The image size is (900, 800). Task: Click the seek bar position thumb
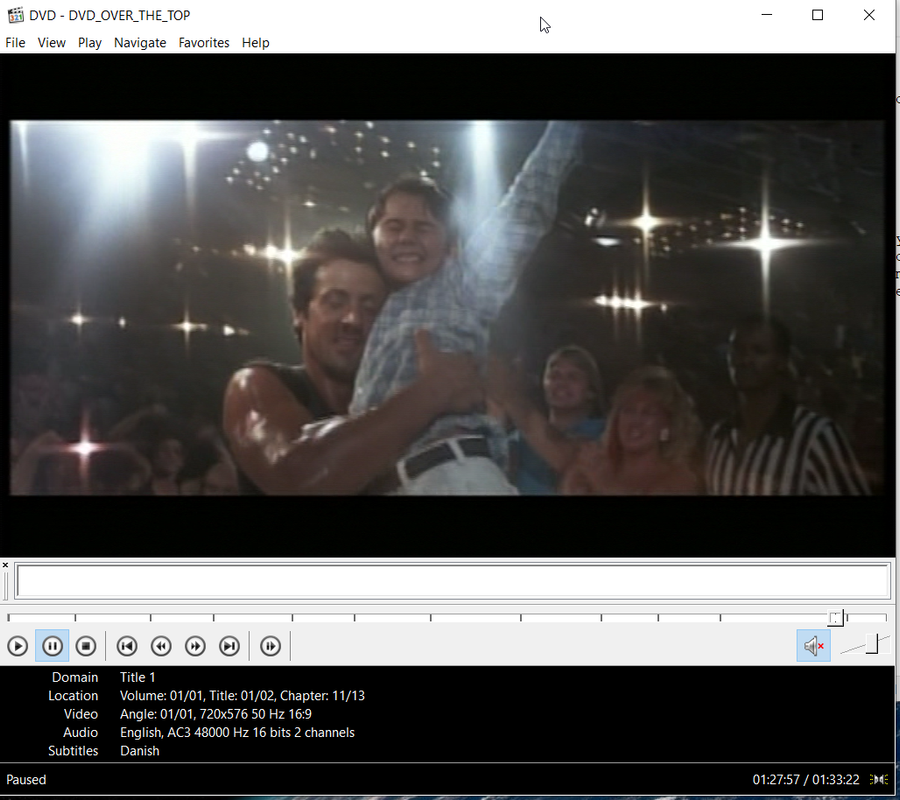836,618
